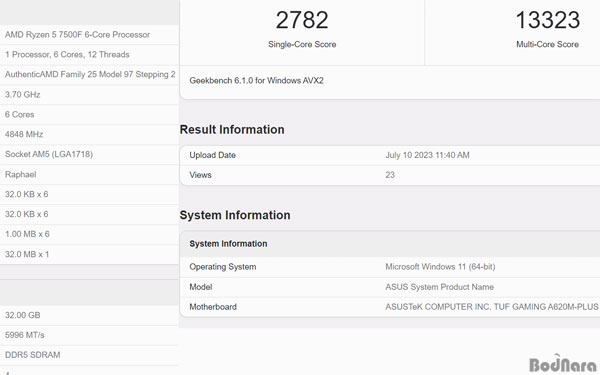Click the second '32.0 KB x 6' row
The image size is (600, 375).
tap(89, 214)
